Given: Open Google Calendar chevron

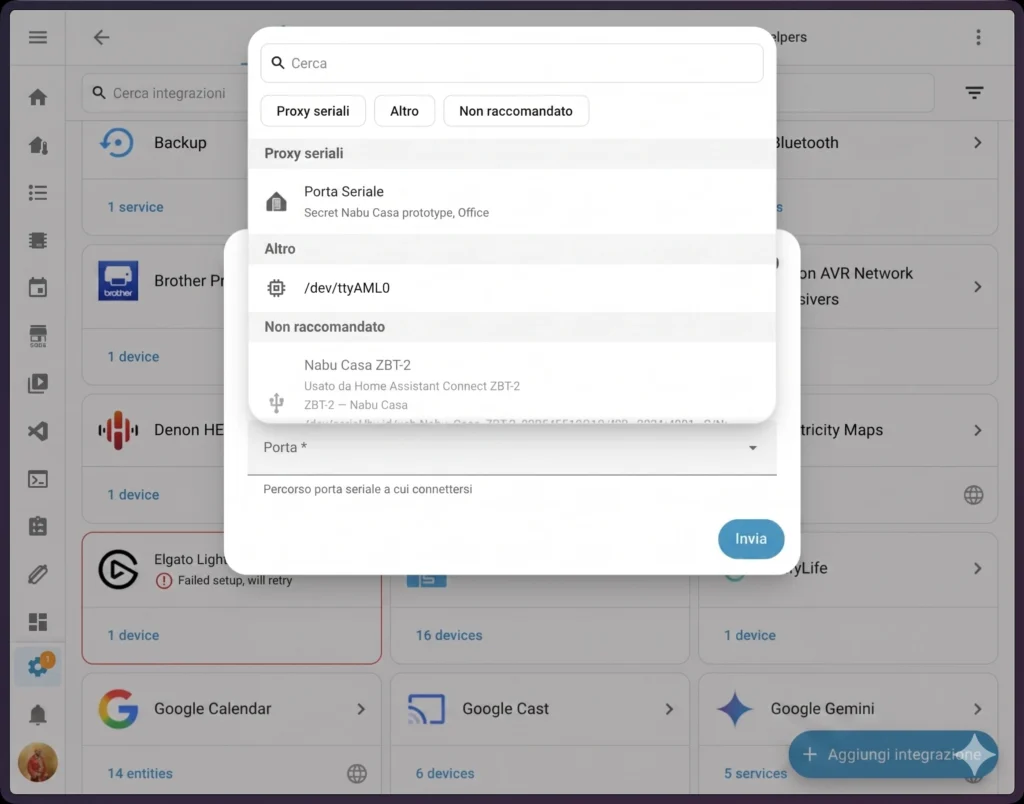Looking at the screenshot, I should tap(360, 709).
